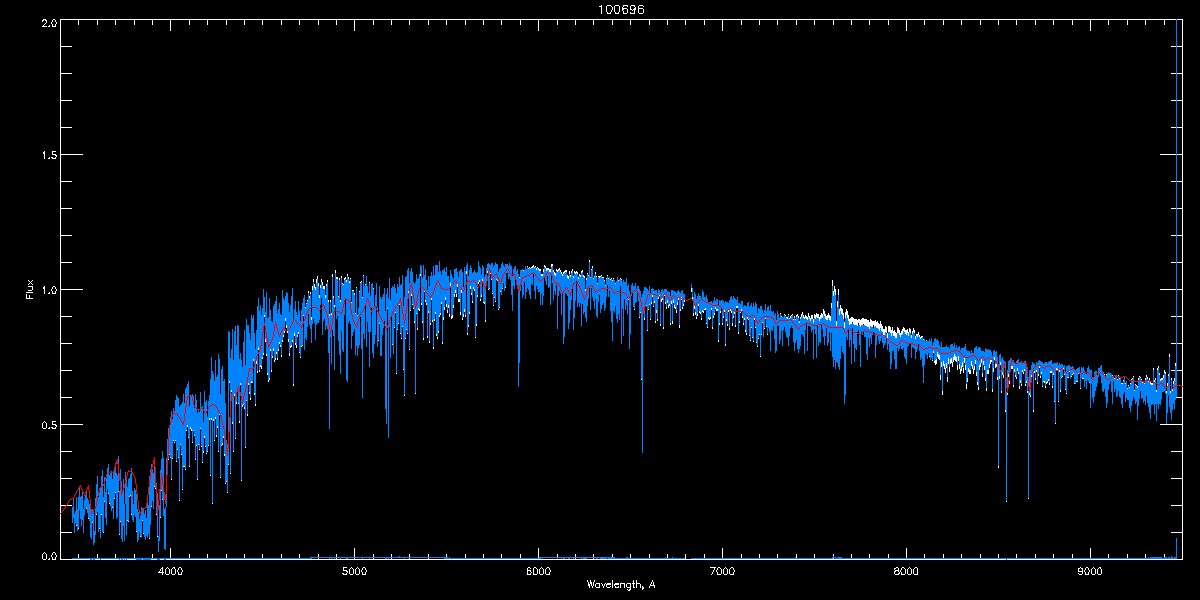This screenshot has width=1200, height=600.
Task: Click the 0.5 y-axis tick label
Action: [x=48, y=424]
